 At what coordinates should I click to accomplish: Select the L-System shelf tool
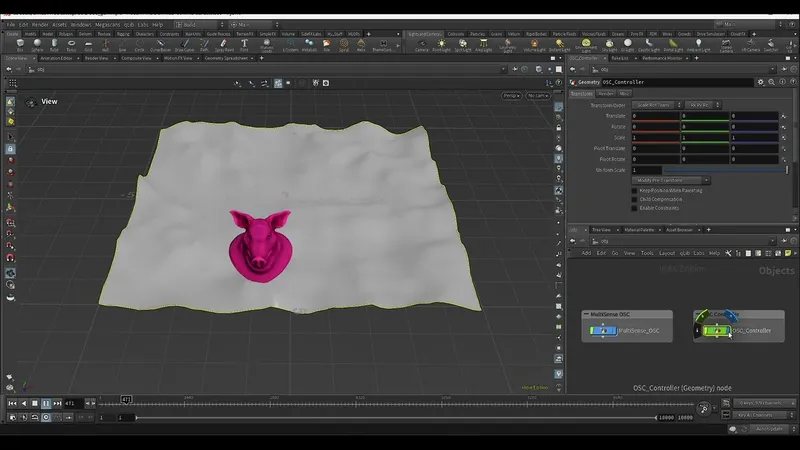click(290, 45)
